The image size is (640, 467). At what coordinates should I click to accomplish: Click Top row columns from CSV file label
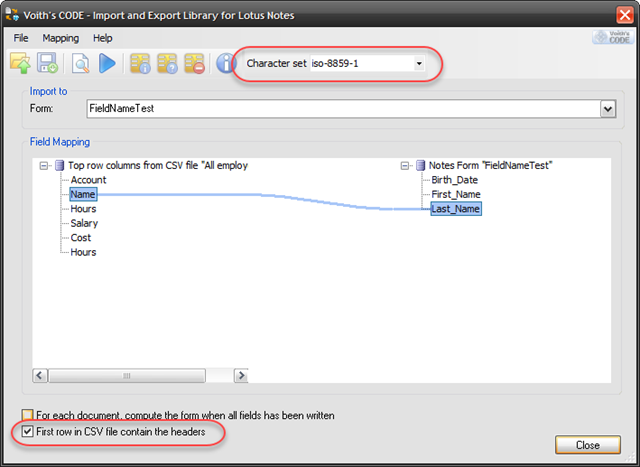[158, 165]
